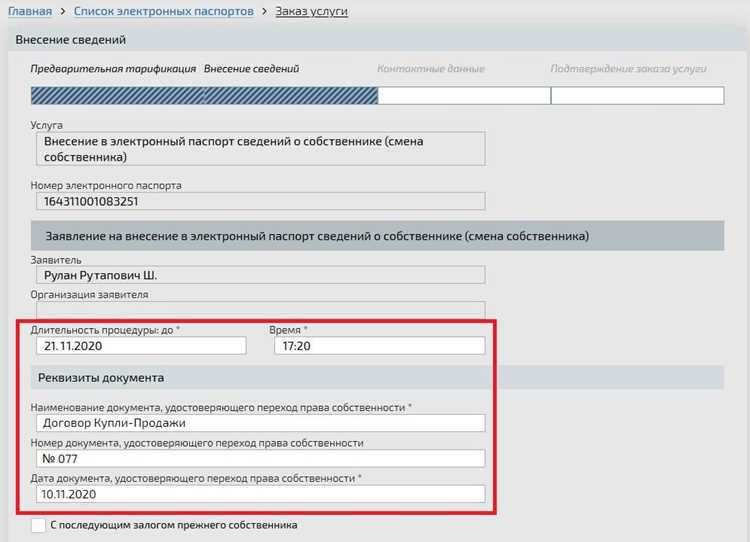750x542 pixels.
Task: Click the Дата документа, удостоверяющего переход label
Action: pyautogui.click(x=196, y=478)
